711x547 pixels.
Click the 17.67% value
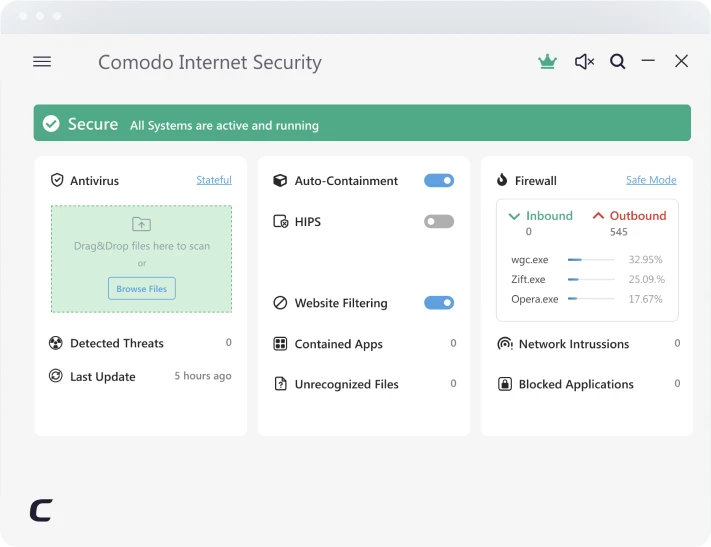pos(645,299)
